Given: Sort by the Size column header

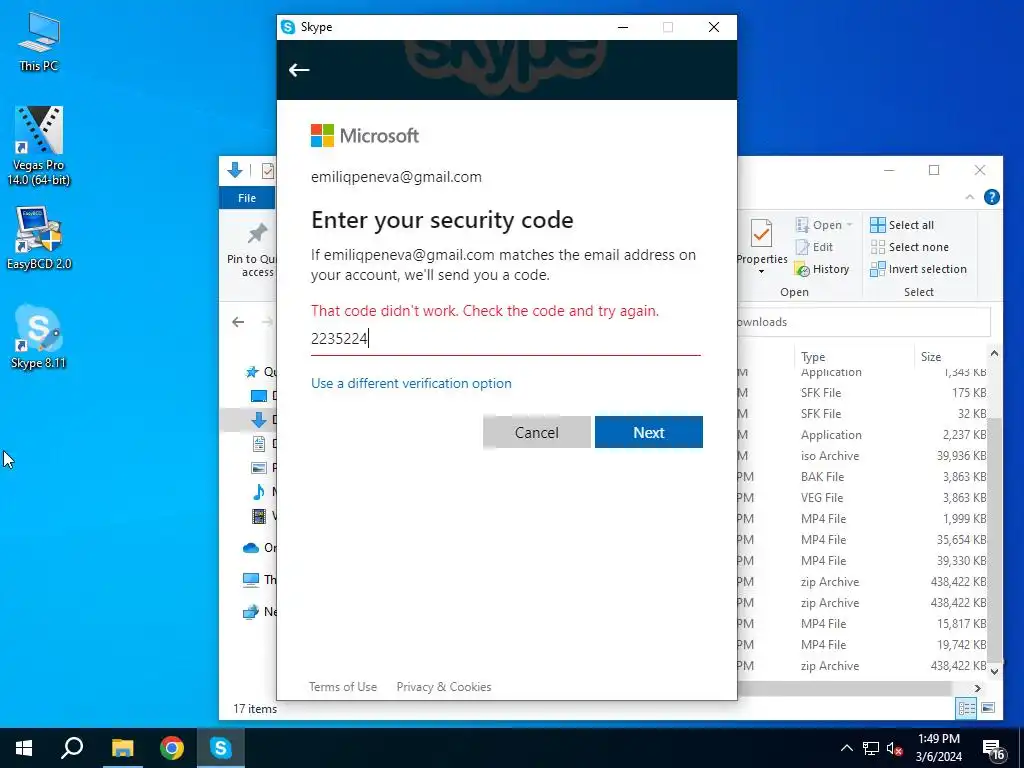Looking at the screenshot, I should coord(931,357).
